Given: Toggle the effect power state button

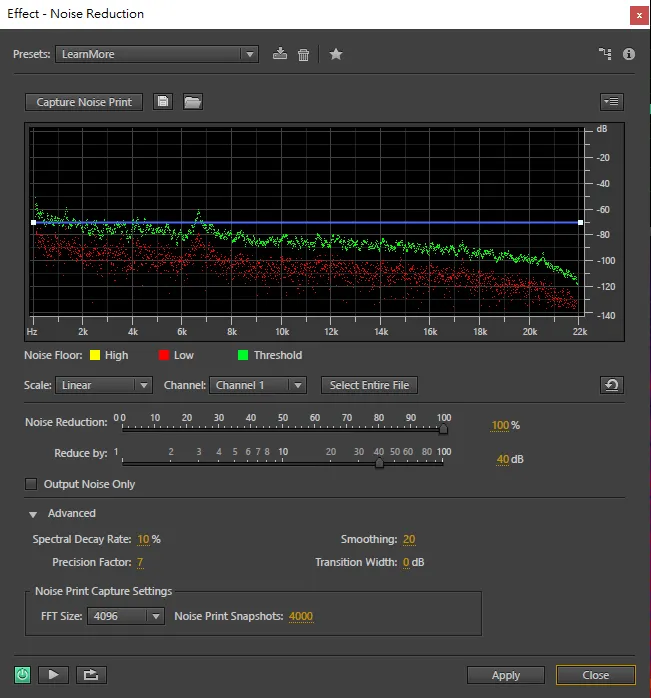Looking at the screenshot, I should (x=24, y=675).
